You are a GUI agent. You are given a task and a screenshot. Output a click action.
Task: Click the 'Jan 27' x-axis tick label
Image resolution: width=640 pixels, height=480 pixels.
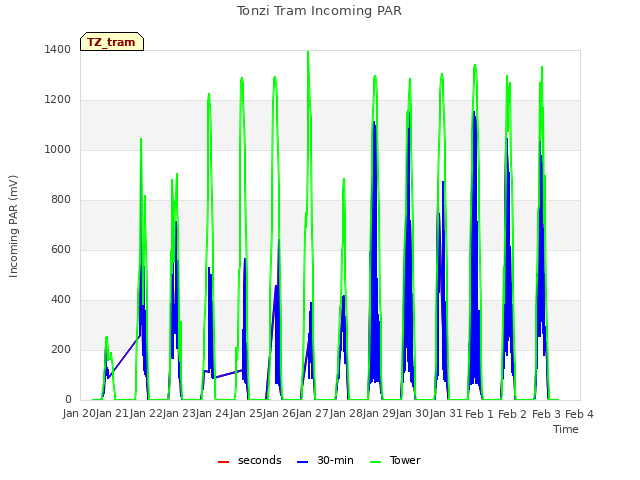tap(313, 414)
